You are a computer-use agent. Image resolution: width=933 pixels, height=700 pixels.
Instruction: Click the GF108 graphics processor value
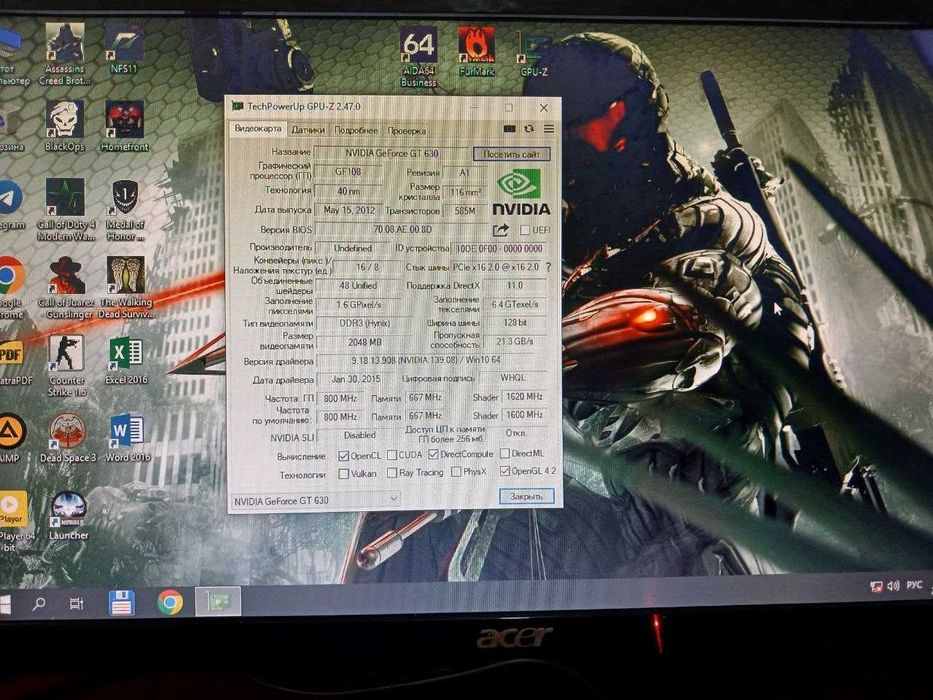(x=348, y=172)
